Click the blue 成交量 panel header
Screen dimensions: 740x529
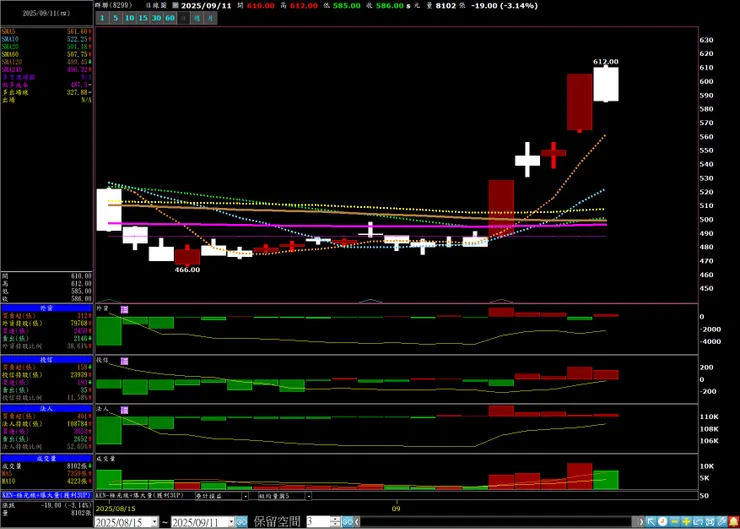click(46, 458)
